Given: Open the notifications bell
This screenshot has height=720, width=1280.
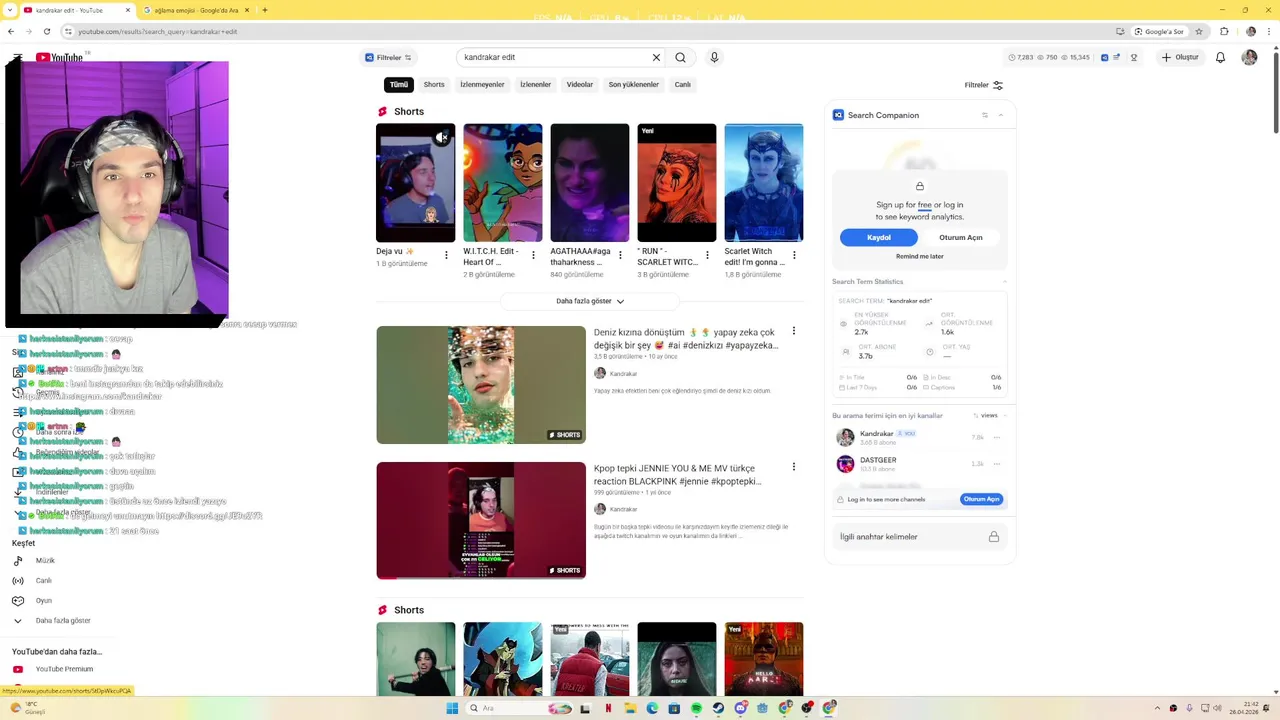Looking at the screenshot, I should click(1220, 57).
